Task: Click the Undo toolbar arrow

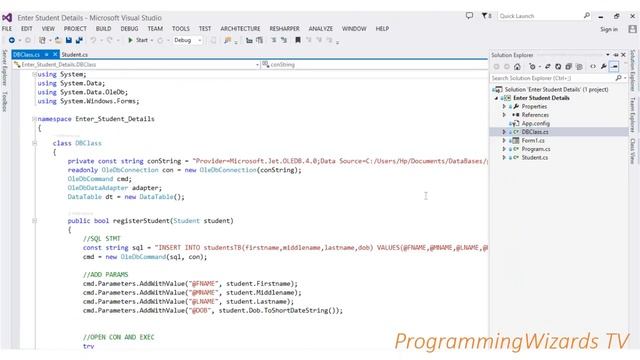Action: click(93, 40)
